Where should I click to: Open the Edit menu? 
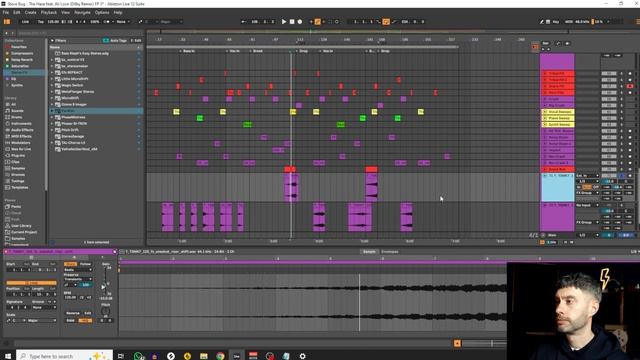pos(17,13)
